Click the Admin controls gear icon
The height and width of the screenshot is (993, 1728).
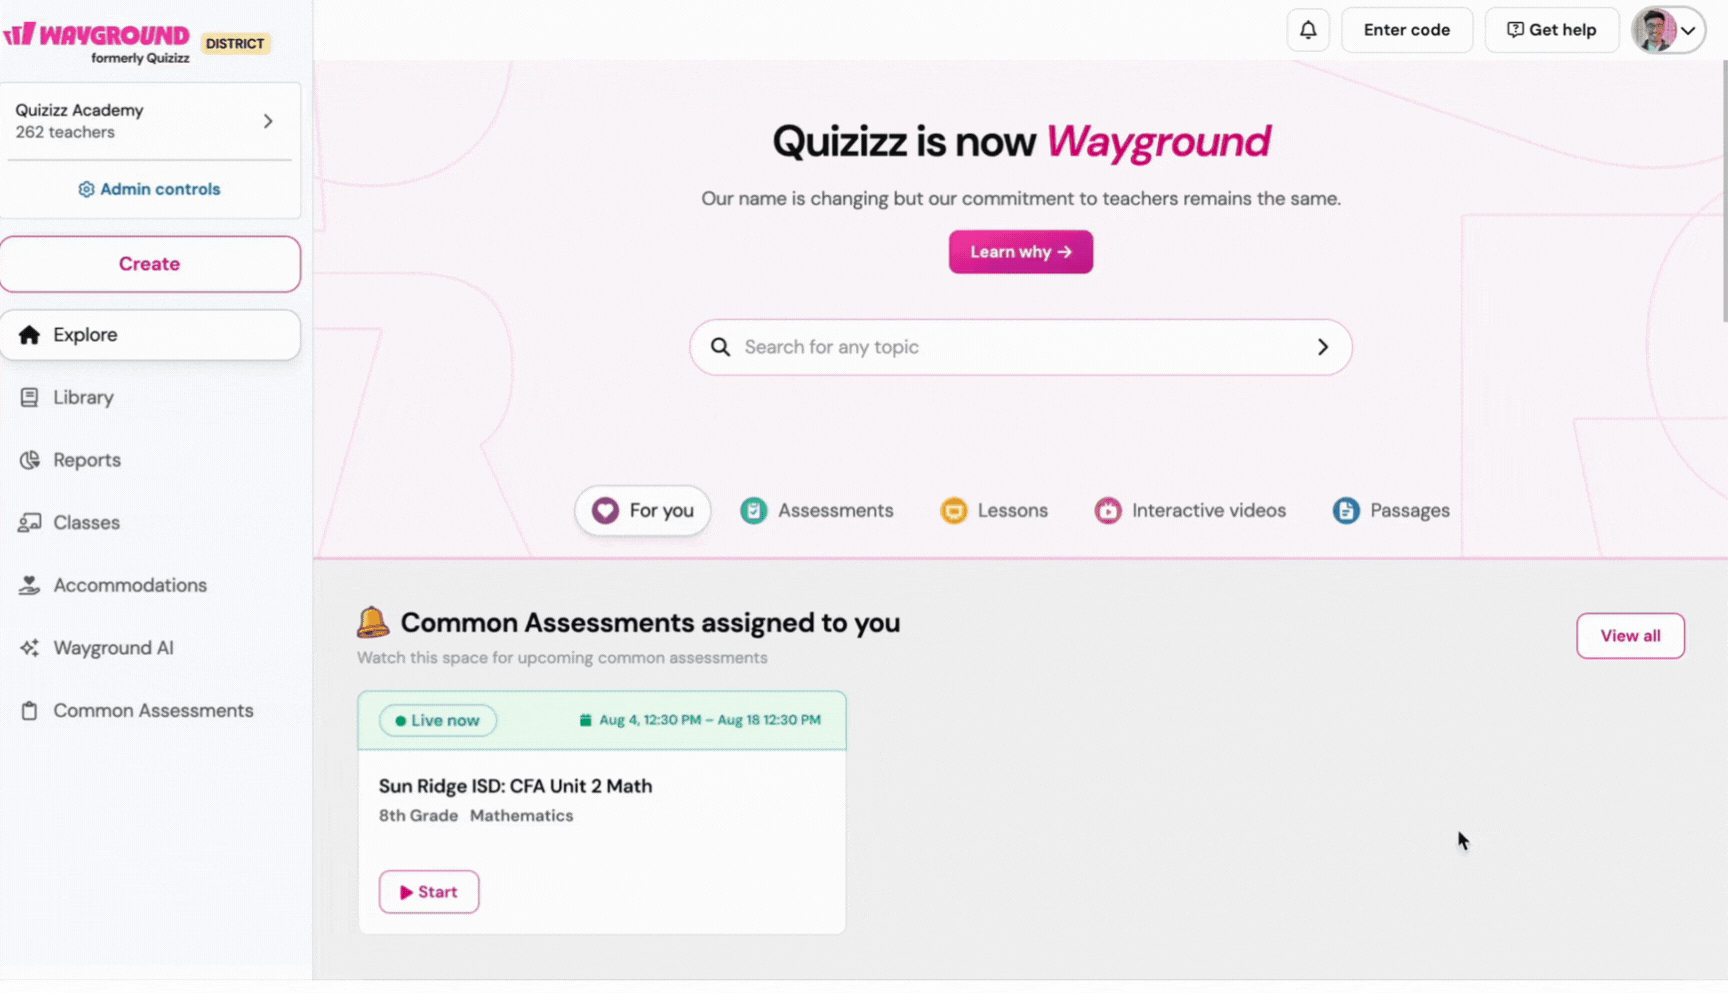(x=86, y=189)
